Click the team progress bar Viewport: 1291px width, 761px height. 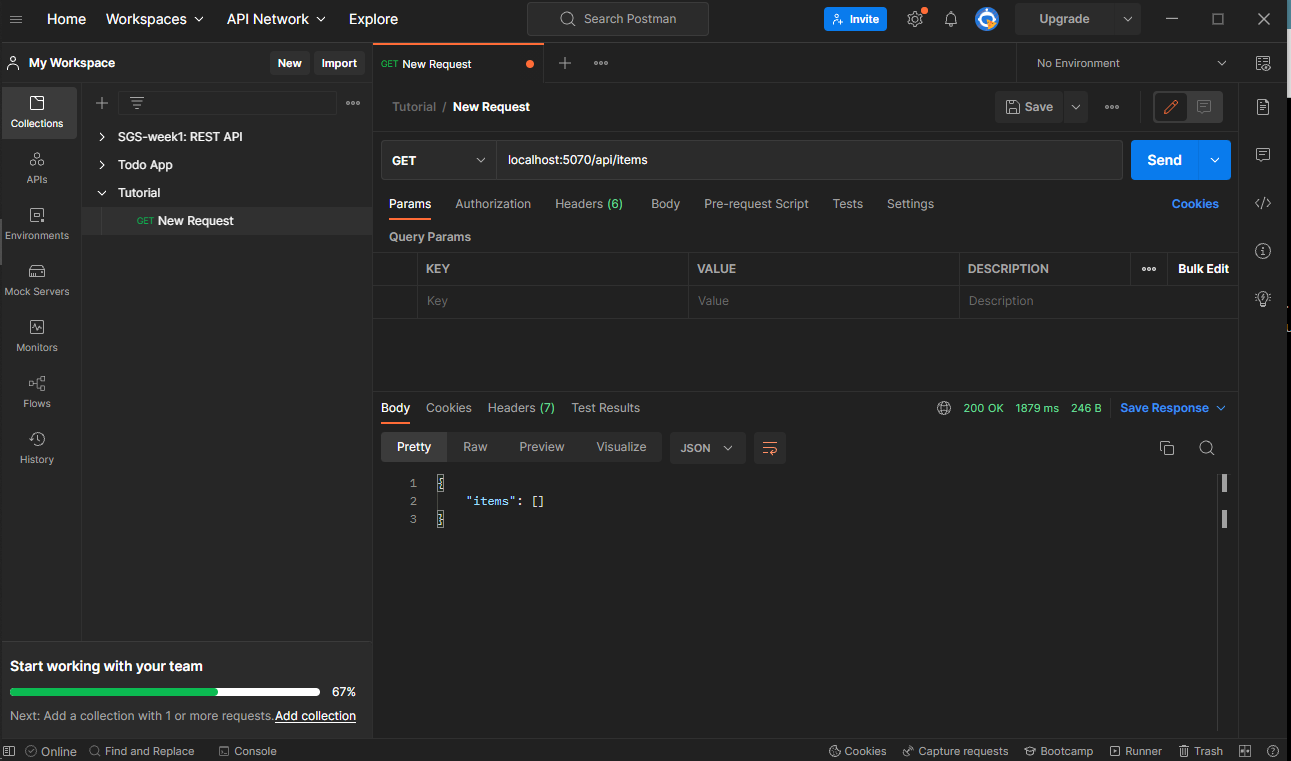coord(165,692)
